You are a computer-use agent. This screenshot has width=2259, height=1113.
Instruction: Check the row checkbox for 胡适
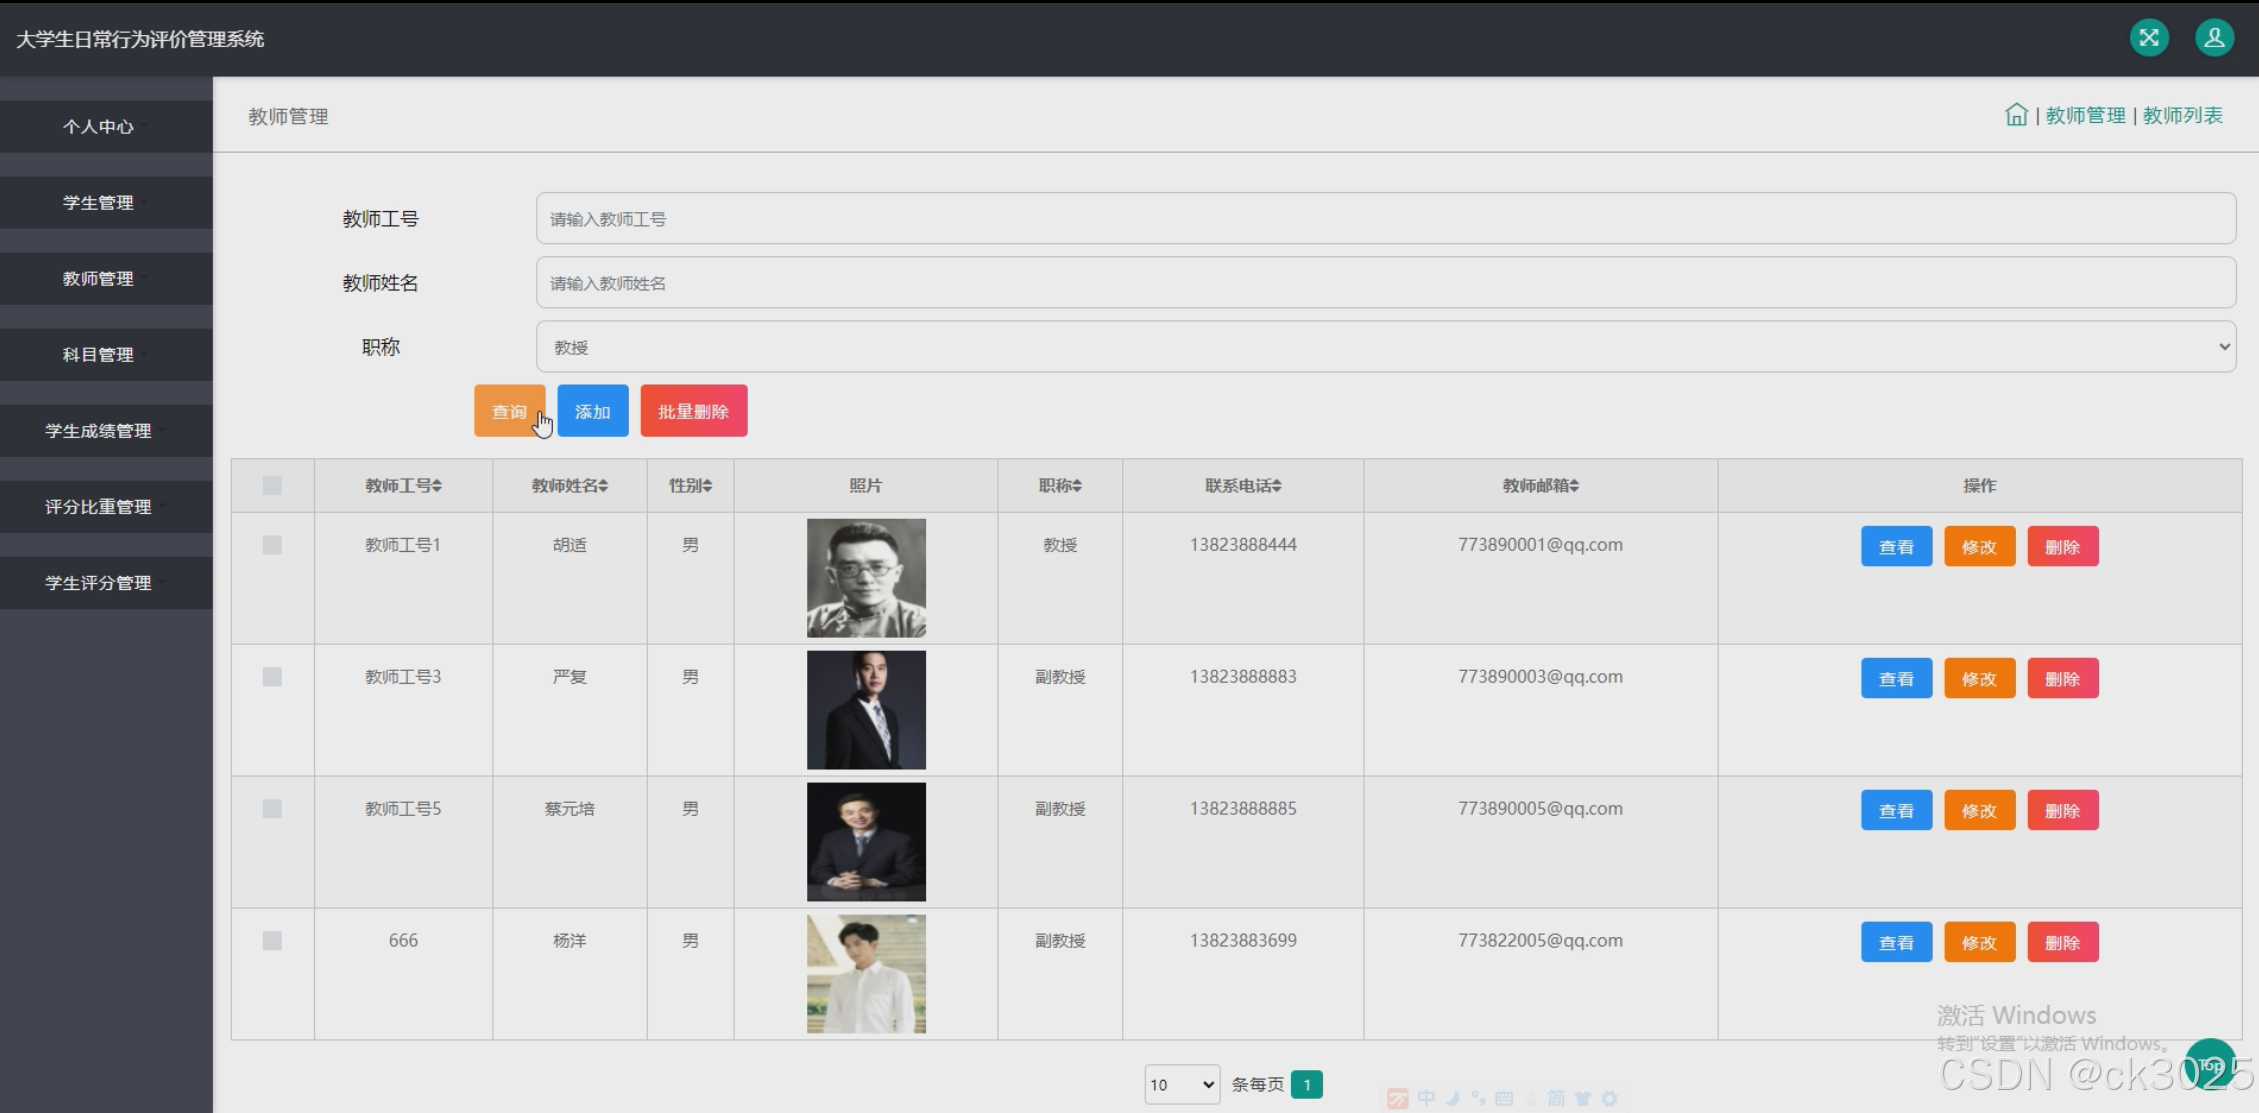(x=272, y=545)
